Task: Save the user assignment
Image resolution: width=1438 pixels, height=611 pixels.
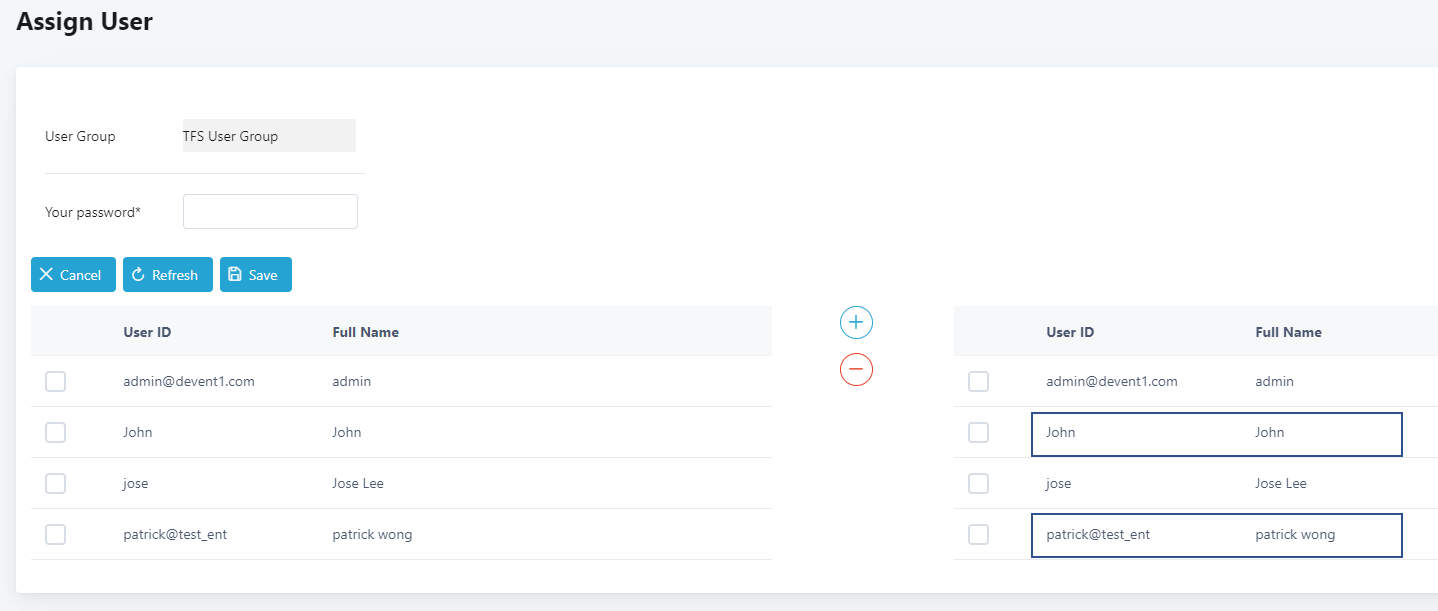Action: coord(256,275)
